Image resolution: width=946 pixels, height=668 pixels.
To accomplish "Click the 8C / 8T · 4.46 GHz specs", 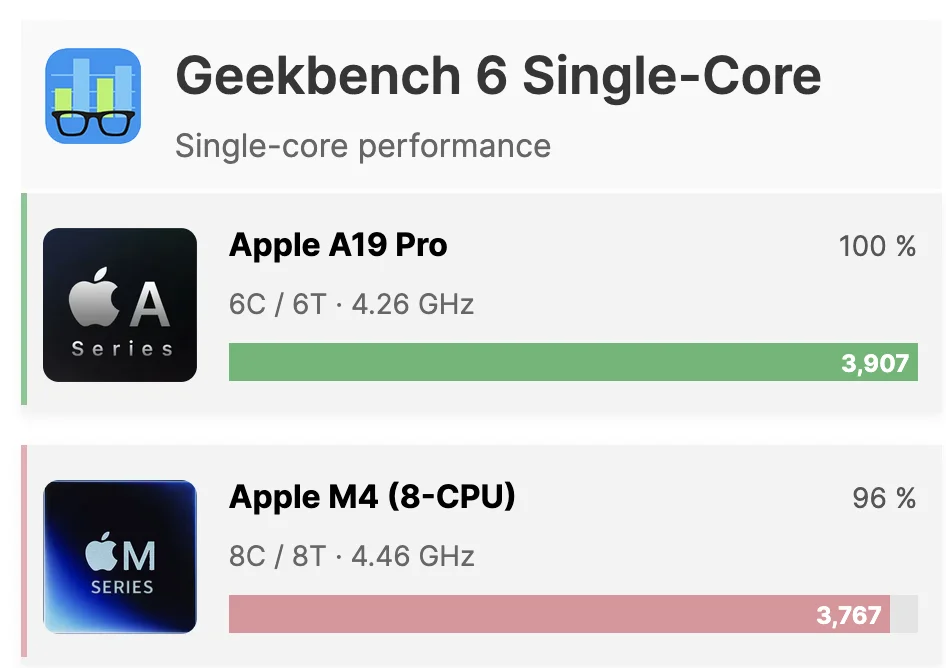I will pos(351,556).
